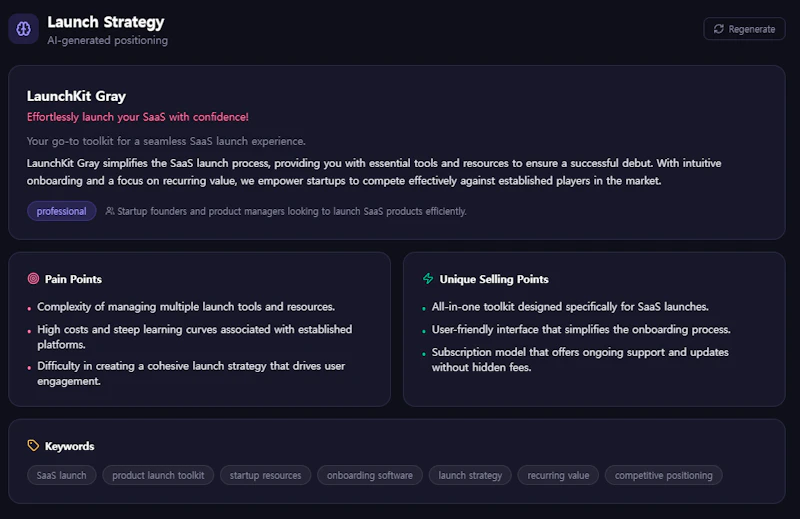The height and width of the screenshot is (519, 800).
Task: Select the 'launch strategy' keyword chip
Action: (x=470, y=475)
